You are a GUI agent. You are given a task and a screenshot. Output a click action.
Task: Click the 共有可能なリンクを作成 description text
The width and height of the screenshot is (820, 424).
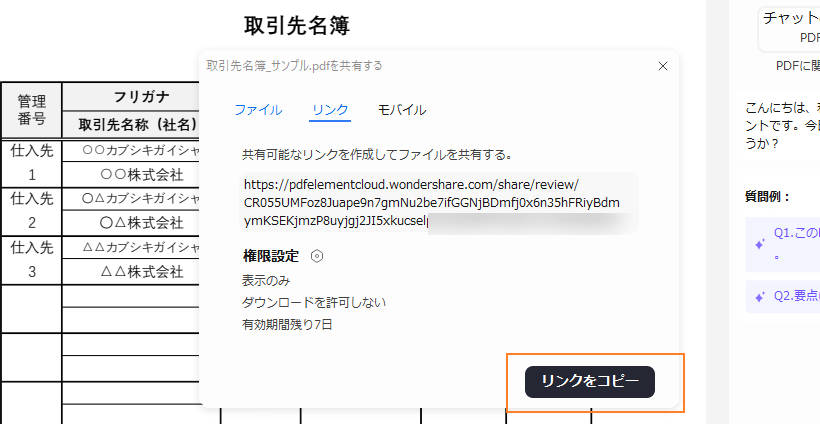[x=376, y=154]
